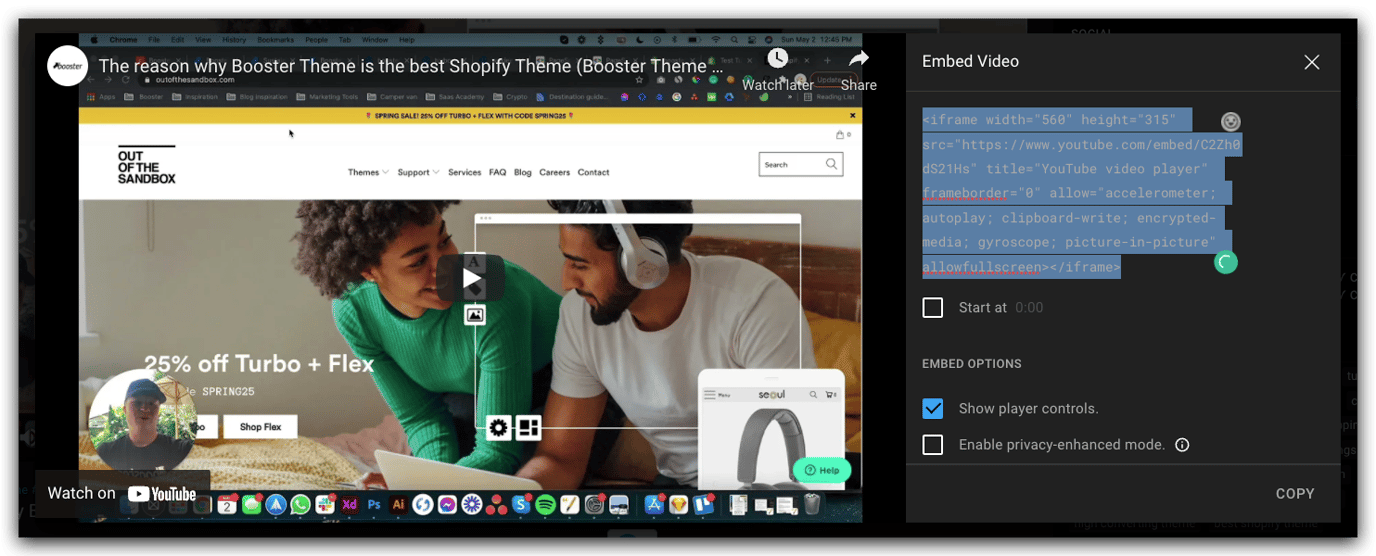
Task: Click the green Help button
Action: tap(822, 470)
